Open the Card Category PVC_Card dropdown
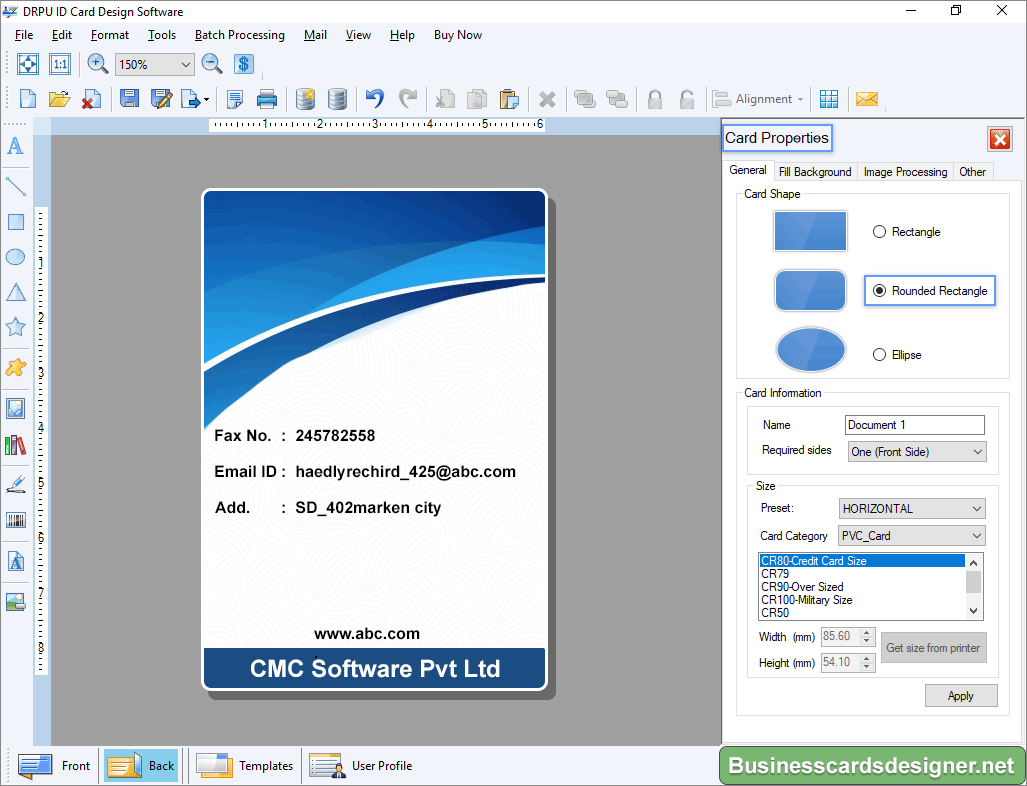 pos(912,536)
